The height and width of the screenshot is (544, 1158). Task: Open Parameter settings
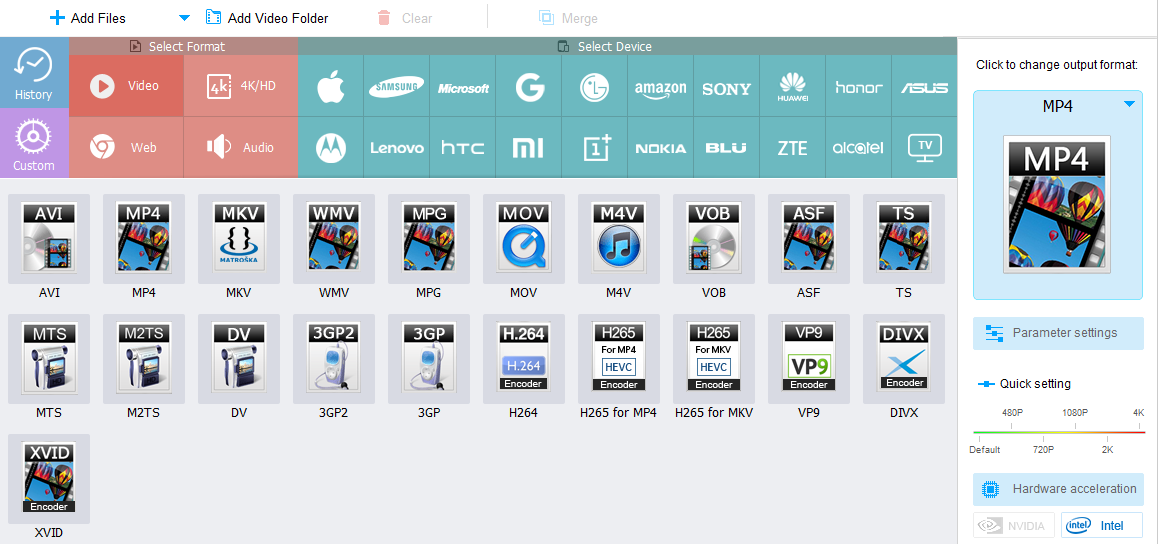coord(1058,333)
